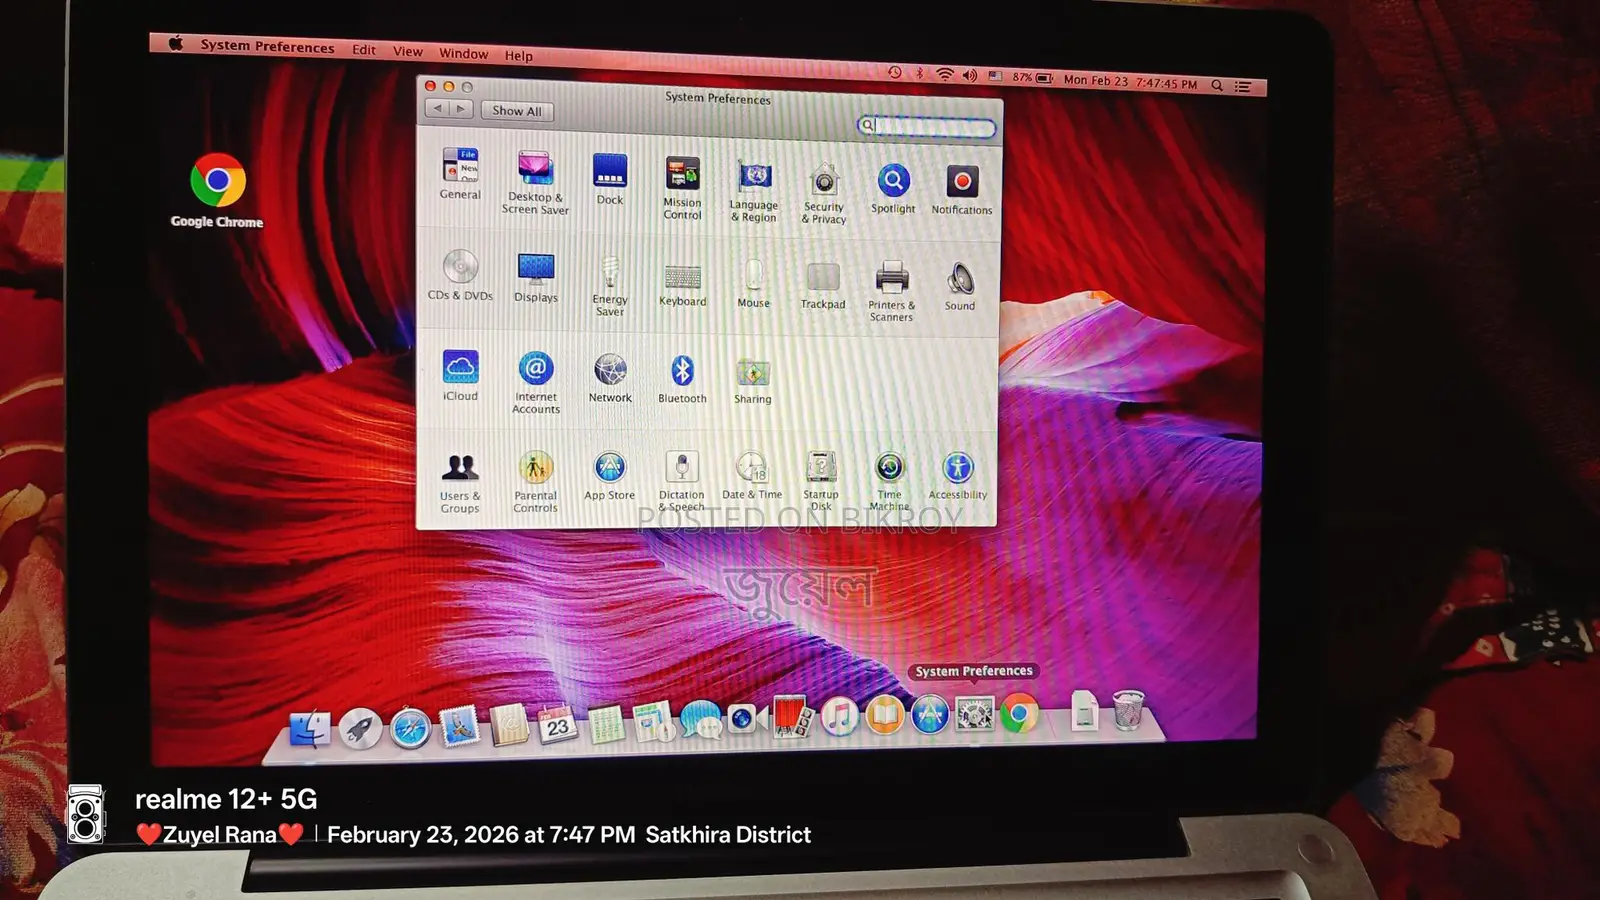
Task: Open Printers & Scanners settings
Action: 891,291
